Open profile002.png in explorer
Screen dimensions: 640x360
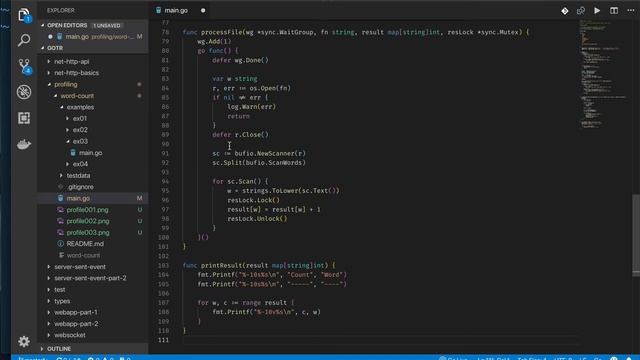click(x=88, y=221)
